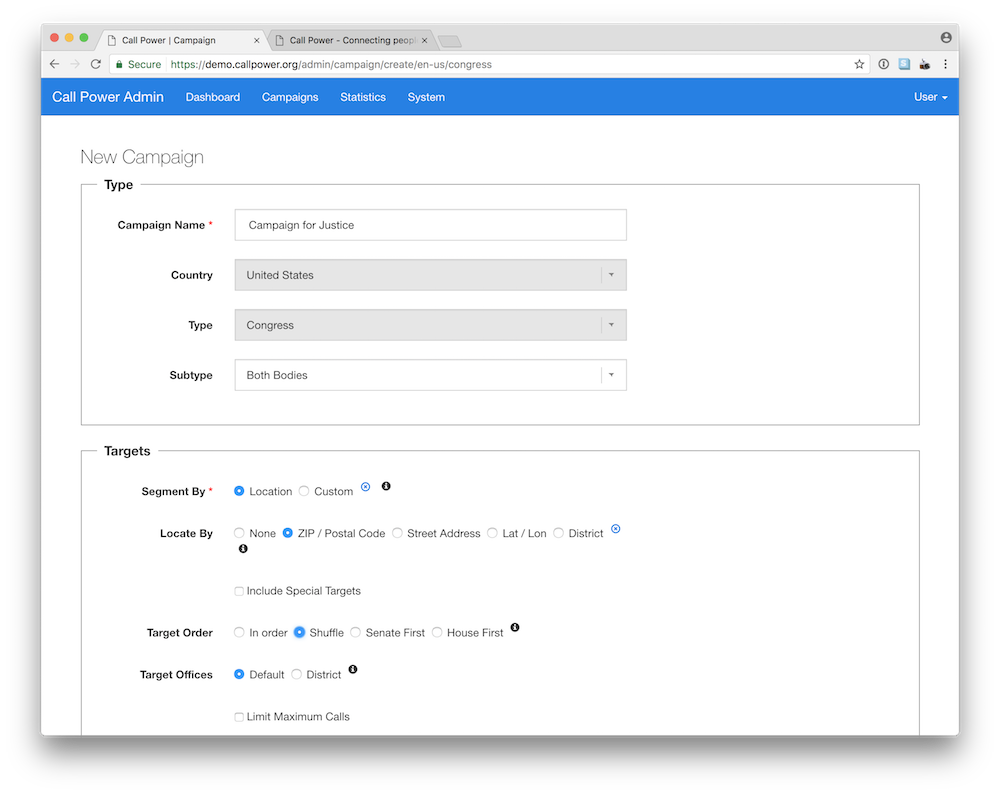This screenshot has width=1000, height=794.
Task: Reload the page in browser
Action: [x=96, y=64]
